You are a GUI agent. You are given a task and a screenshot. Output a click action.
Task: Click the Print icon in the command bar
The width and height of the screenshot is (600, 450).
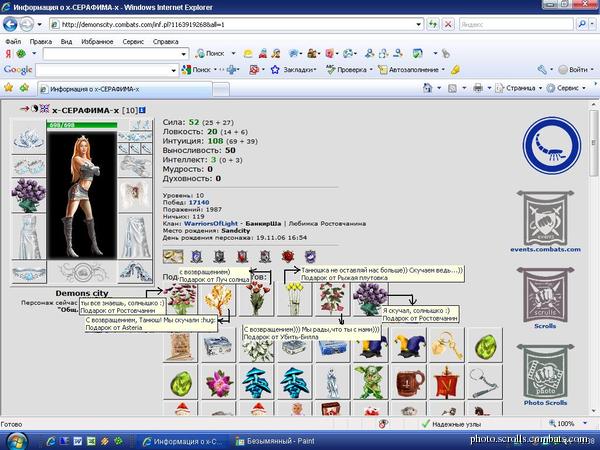click(478, 88)
